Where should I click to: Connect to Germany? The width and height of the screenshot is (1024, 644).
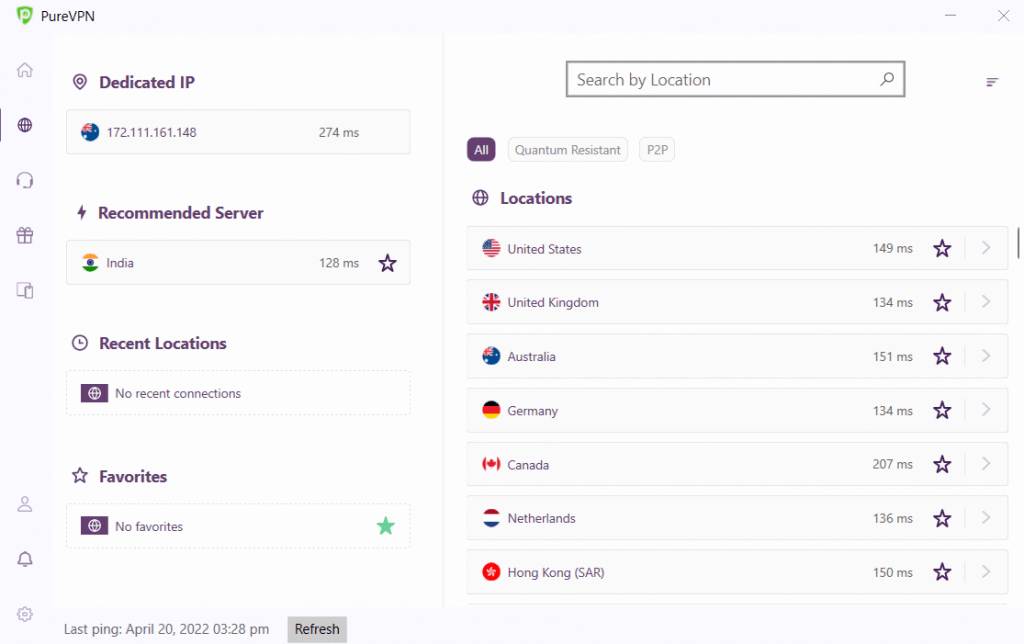(737, 410)
